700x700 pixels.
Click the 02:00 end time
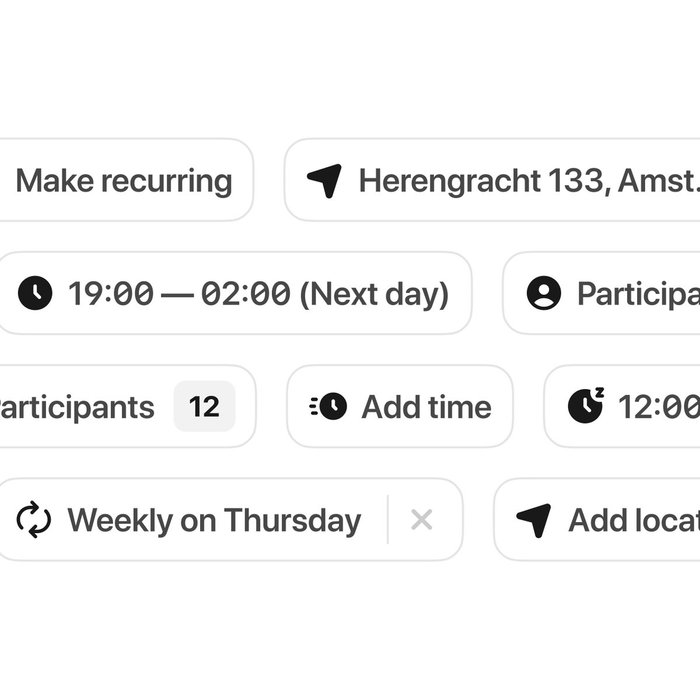245,294
